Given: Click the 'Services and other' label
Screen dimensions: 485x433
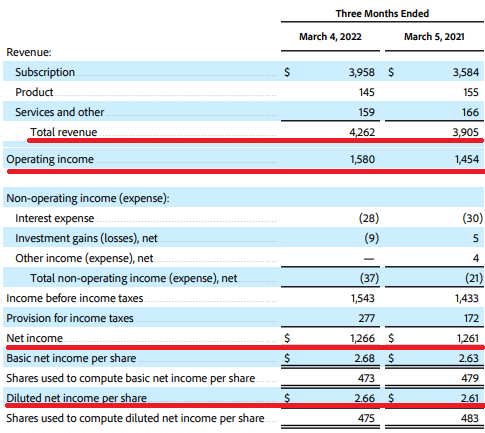Looking at the screenshot, I should point(60,112).
